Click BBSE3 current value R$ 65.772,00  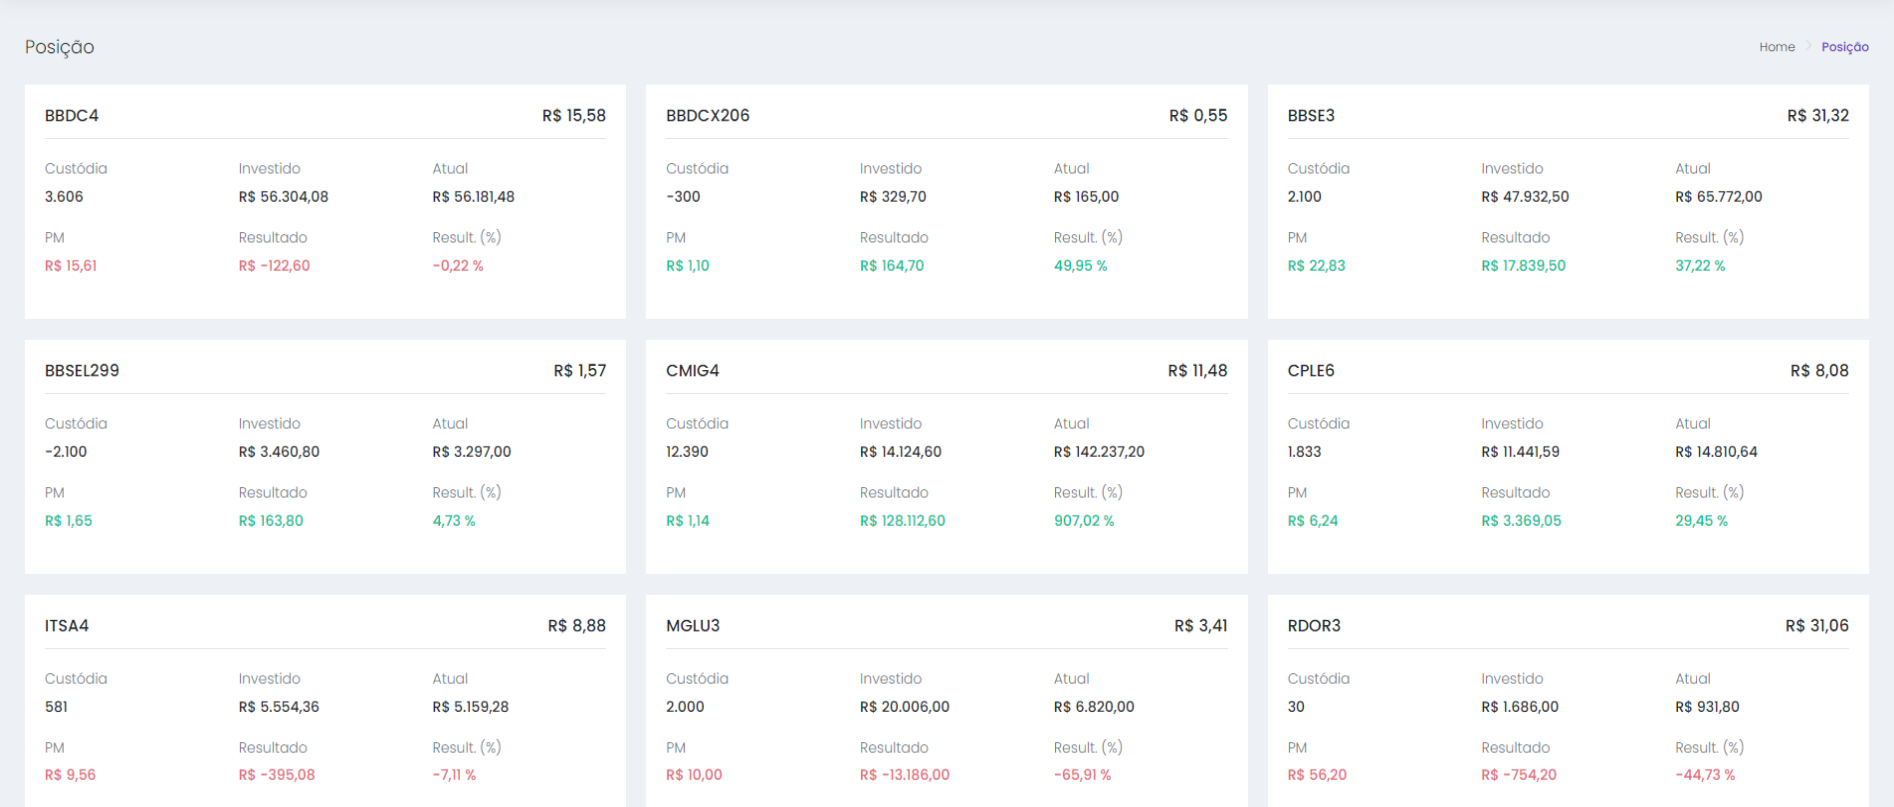point(1719,197)
